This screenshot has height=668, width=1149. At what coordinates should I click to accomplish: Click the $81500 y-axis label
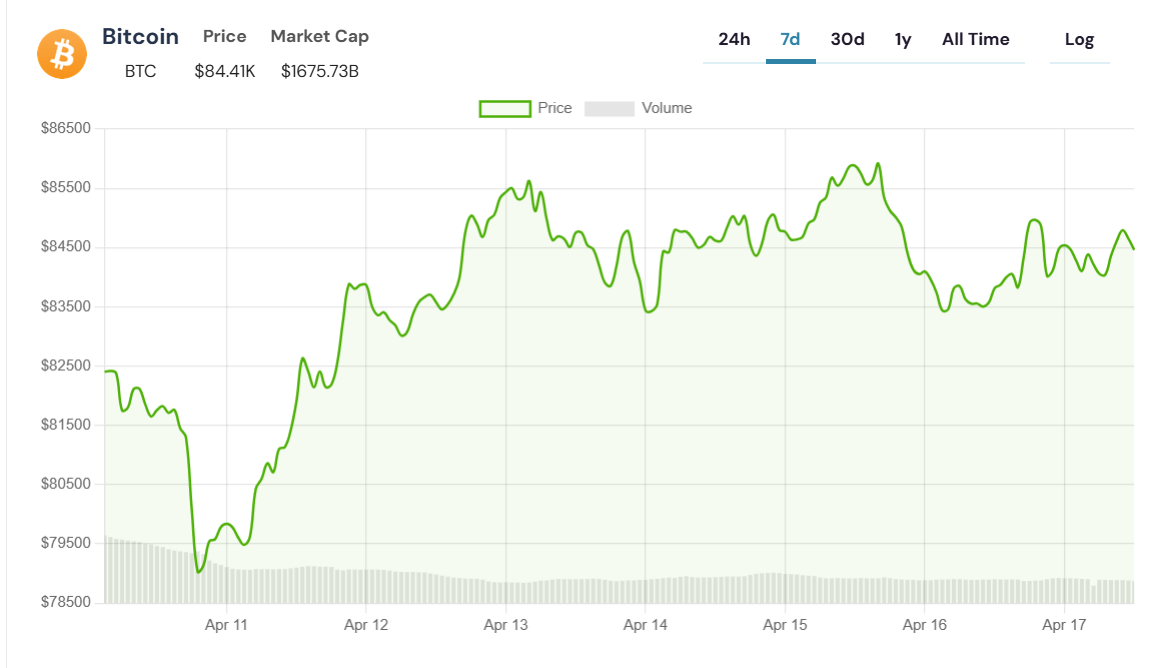pyautogui.click(x=66, y=425)
